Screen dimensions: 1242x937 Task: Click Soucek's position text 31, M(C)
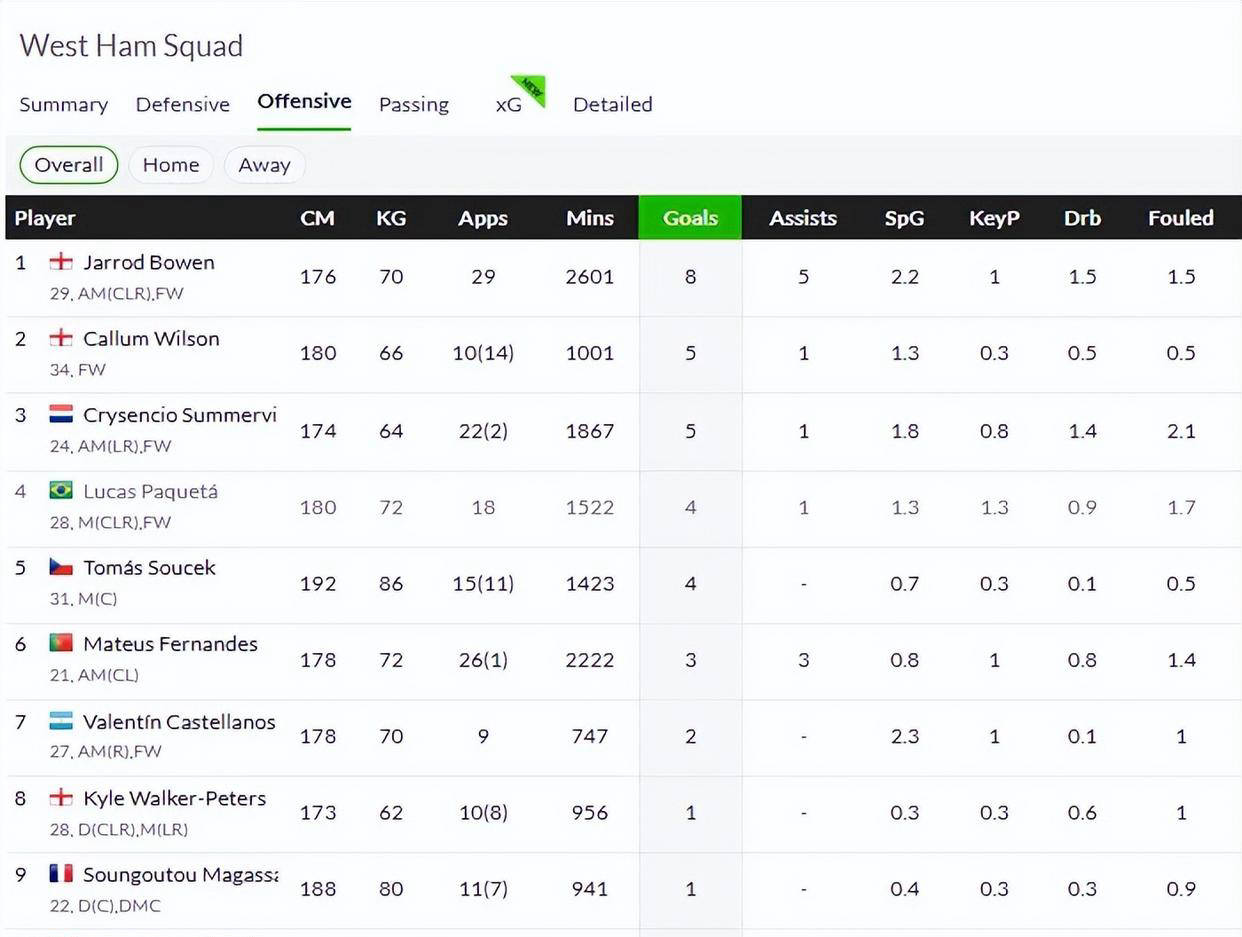pyautogui.click(x=84, y=599)
